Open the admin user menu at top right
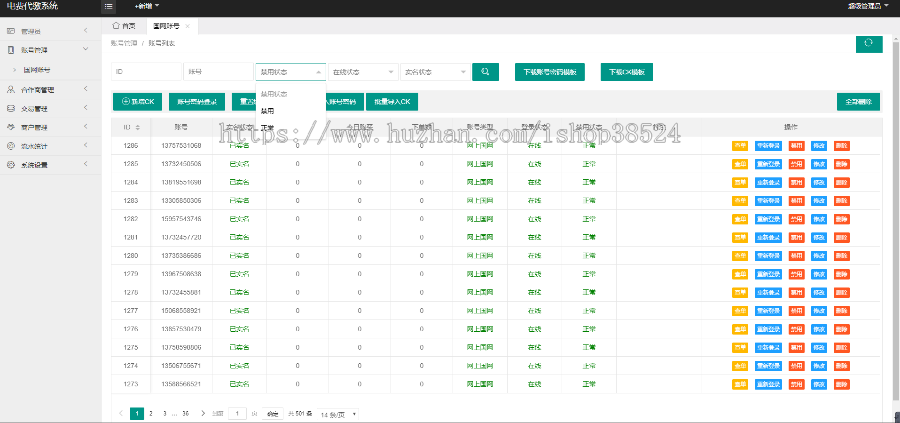This screenshot has height=423, width=900. click(x=866, y=6)
